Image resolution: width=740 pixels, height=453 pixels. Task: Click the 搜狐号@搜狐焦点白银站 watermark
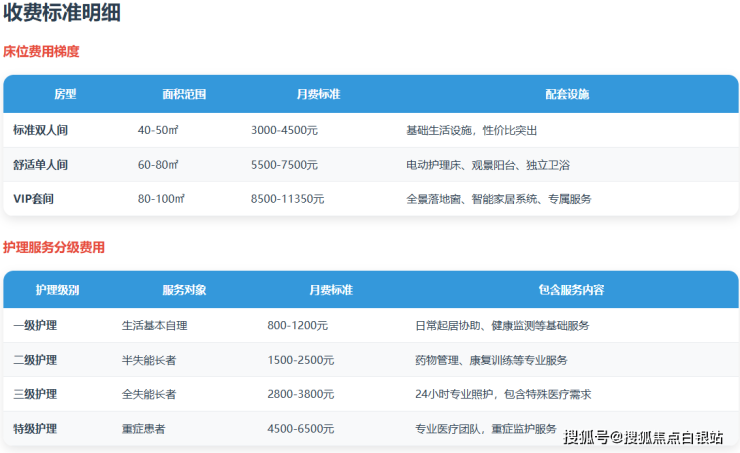coord(643,436)
